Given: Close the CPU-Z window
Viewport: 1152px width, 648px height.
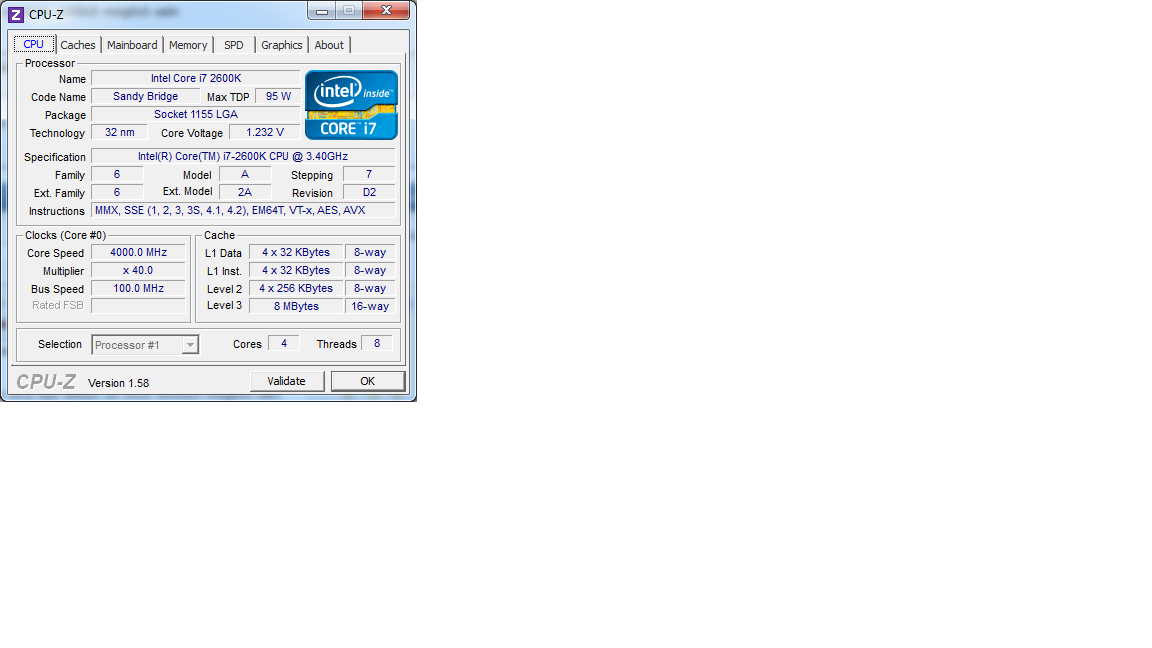Looking at the screenshot, I should point(386,10).
